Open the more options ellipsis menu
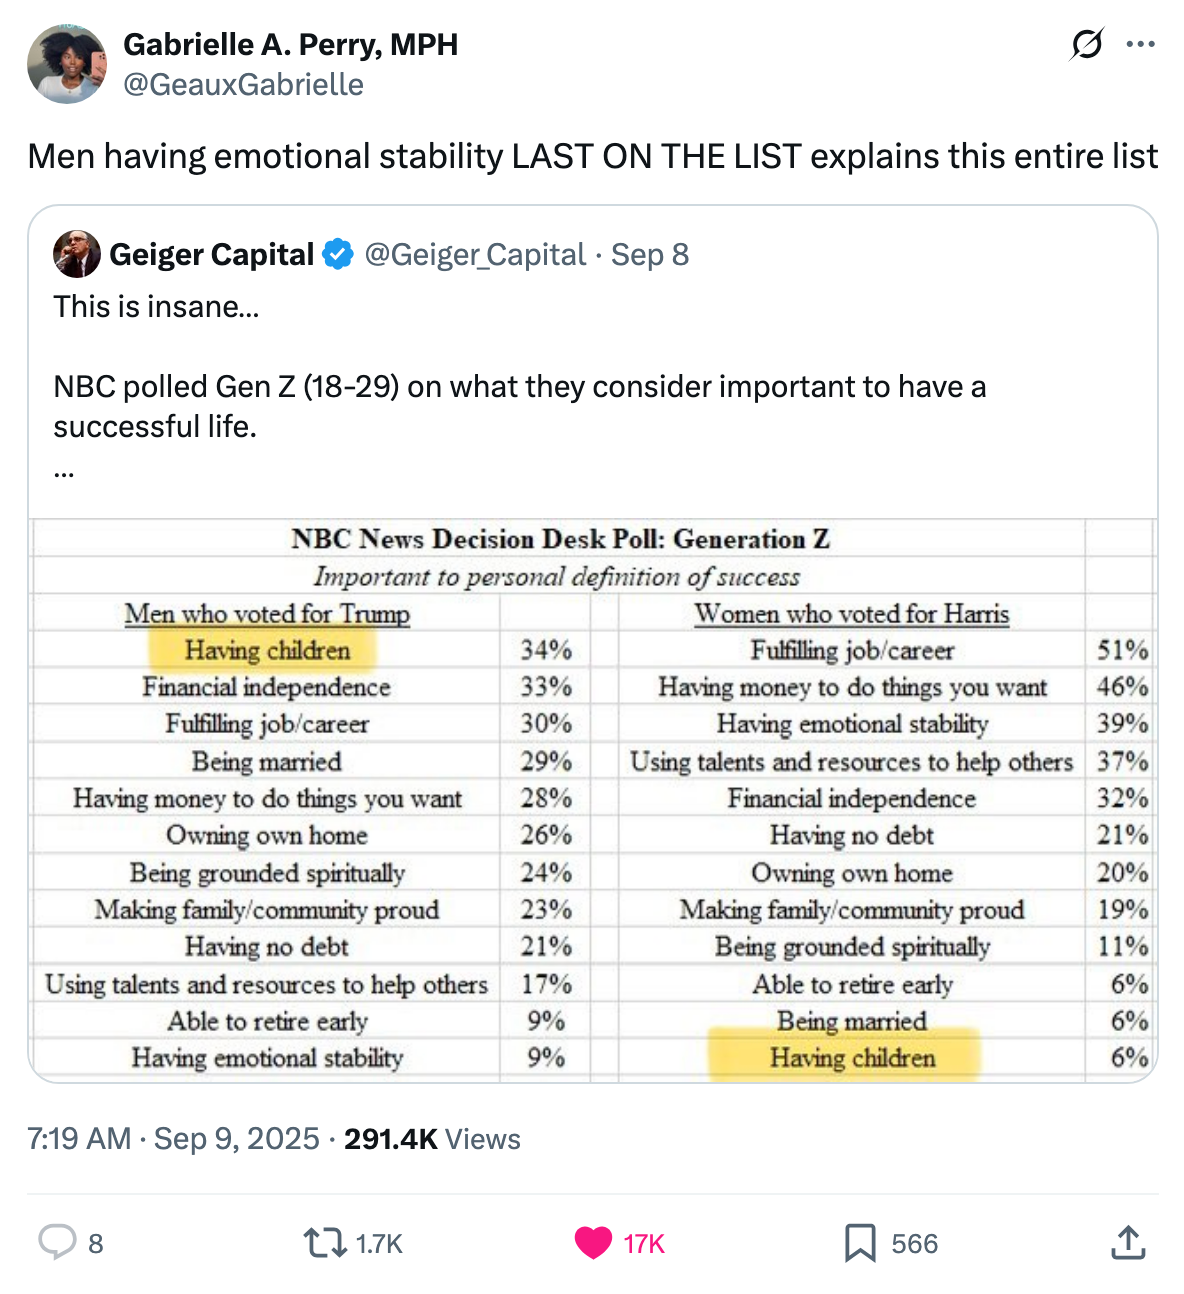1184x1294 pixels. pyautogui.click(x=1141, y=44)
